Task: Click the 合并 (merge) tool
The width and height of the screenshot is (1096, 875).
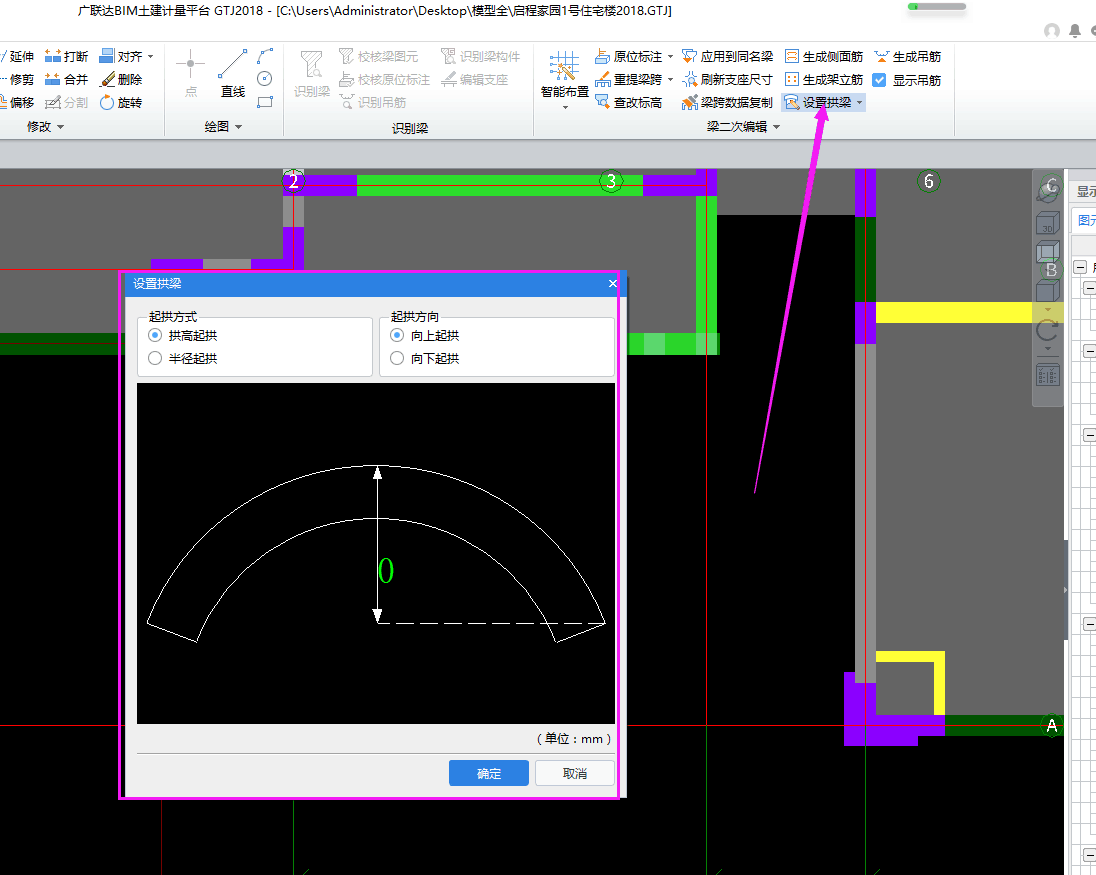Action: tap(66, 79)
